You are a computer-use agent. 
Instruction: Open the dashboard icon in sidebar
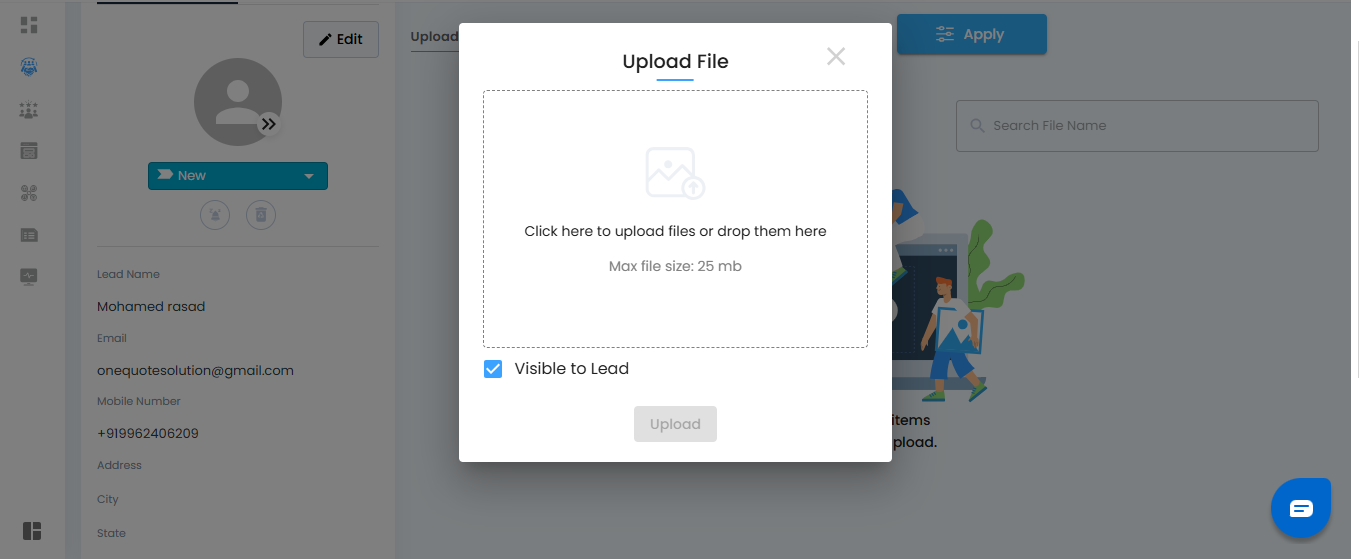[x=29, y=25]
